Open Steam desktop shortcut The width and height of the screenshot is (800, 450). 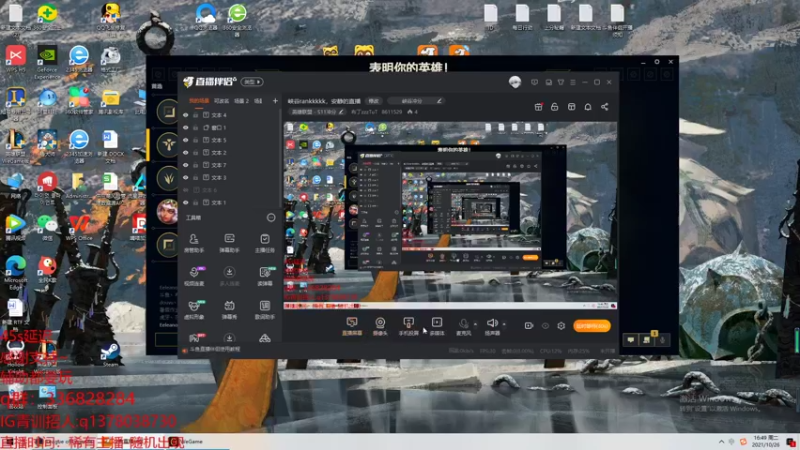tap(110, 354)
